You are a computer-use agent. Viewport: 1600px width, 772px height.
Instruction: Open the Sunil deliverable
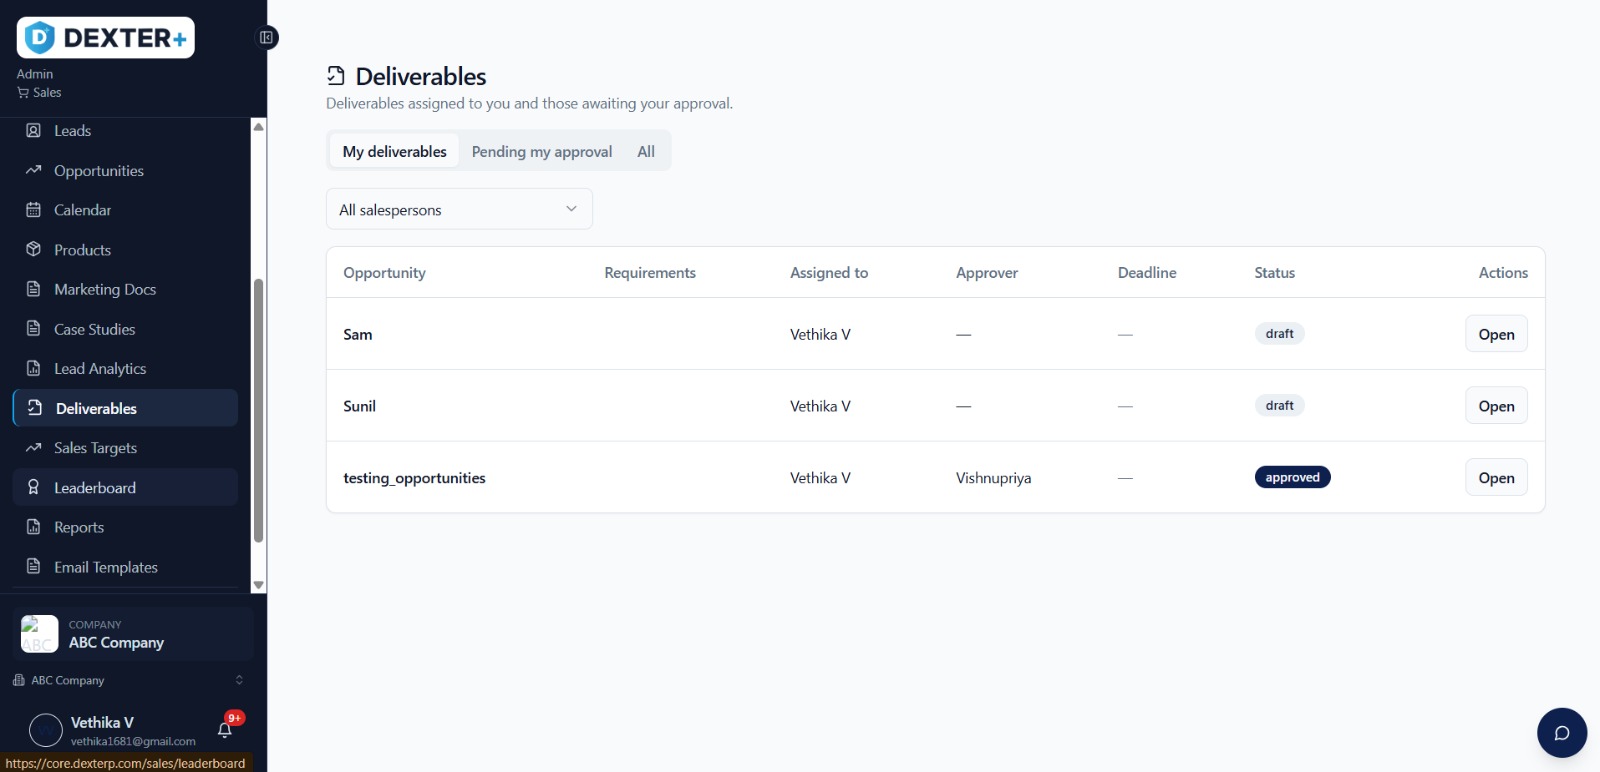[x=1496, y=406]
